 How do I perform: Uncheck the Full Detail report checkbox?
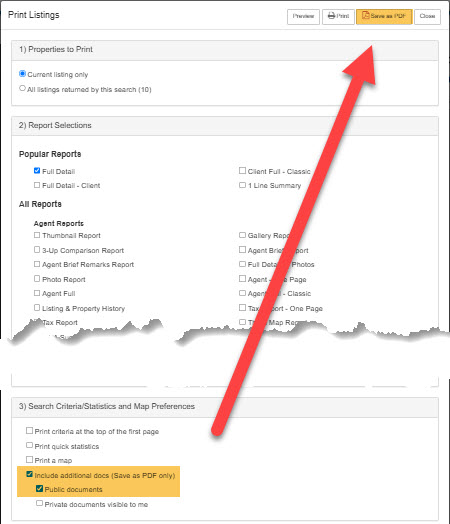(37, 171)
